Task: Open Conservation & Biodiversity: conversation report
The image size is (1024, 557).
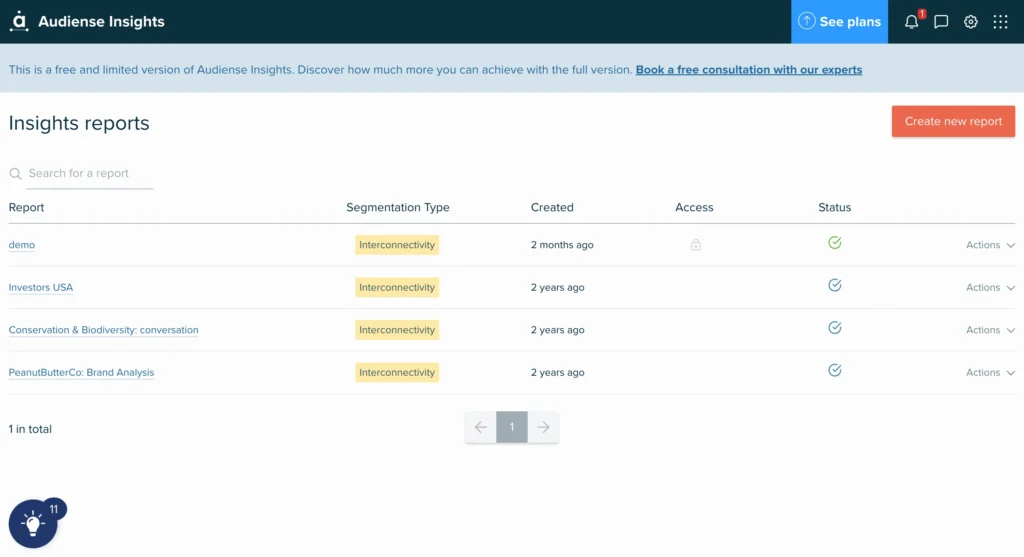Action: click(103, 330)
